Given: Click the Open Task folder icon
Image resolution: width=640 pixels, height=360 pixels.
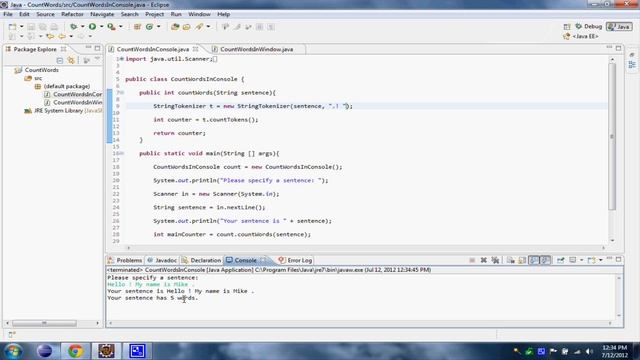Looking at the screenshot, I should 187,27.
